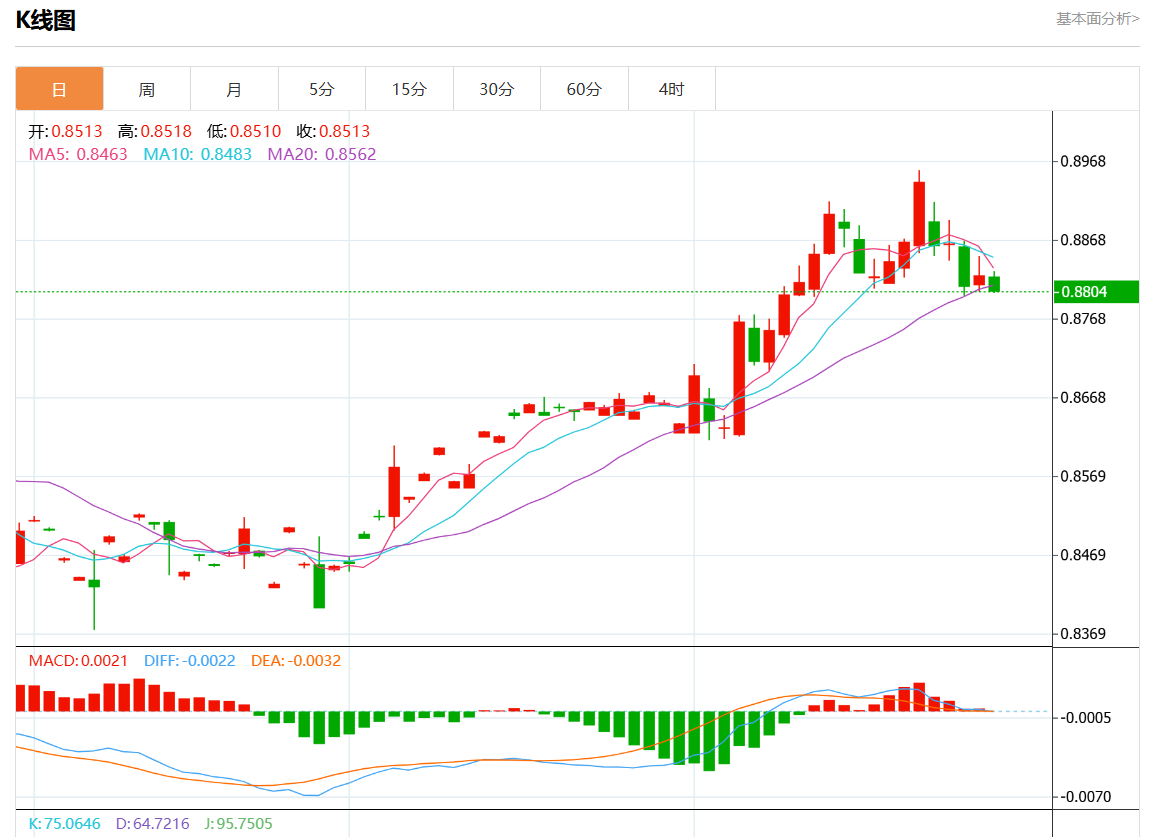Screen dimensions: 1157x837
Task: Open the 4时 interval tab
Action: (x=671, y=89)
